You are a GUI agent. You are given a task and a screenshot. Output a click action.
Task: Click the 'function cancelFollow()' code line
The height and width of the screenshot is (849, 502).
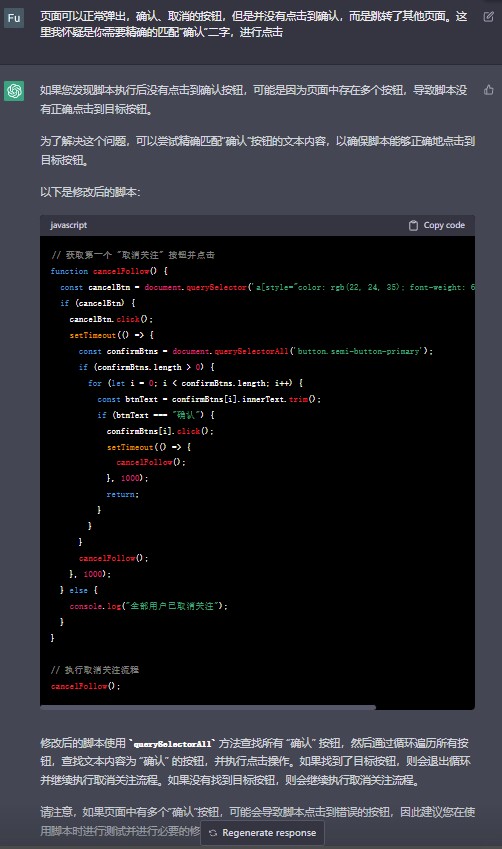109,271
